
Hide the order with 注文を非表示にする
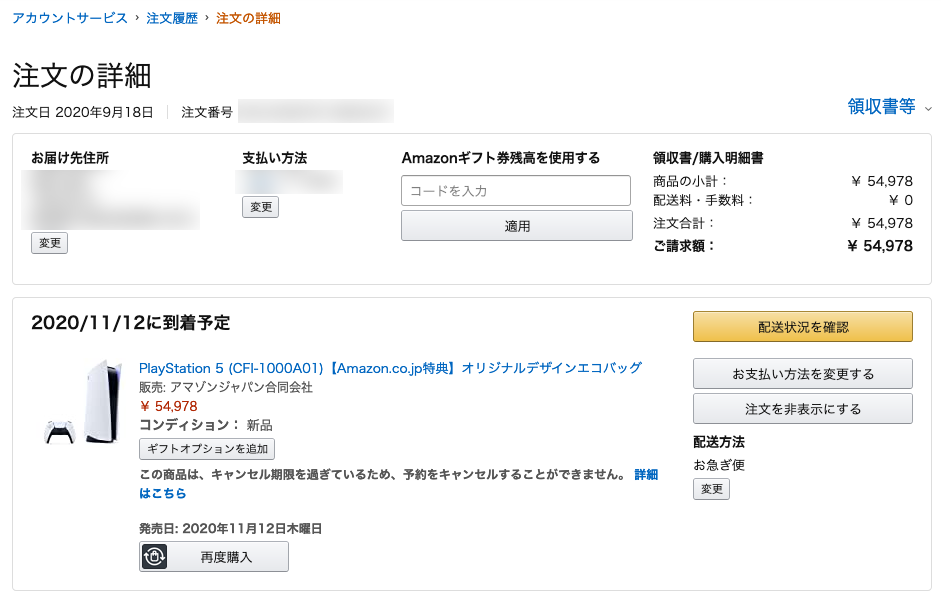click(x=802, y=408)
